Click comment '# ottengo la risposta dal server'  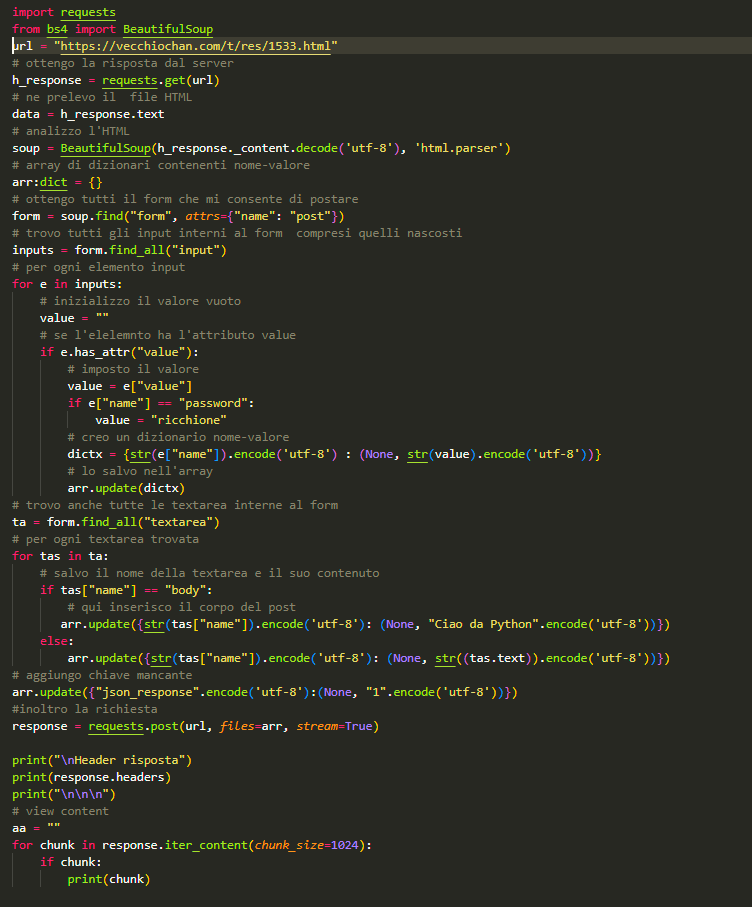123,63
